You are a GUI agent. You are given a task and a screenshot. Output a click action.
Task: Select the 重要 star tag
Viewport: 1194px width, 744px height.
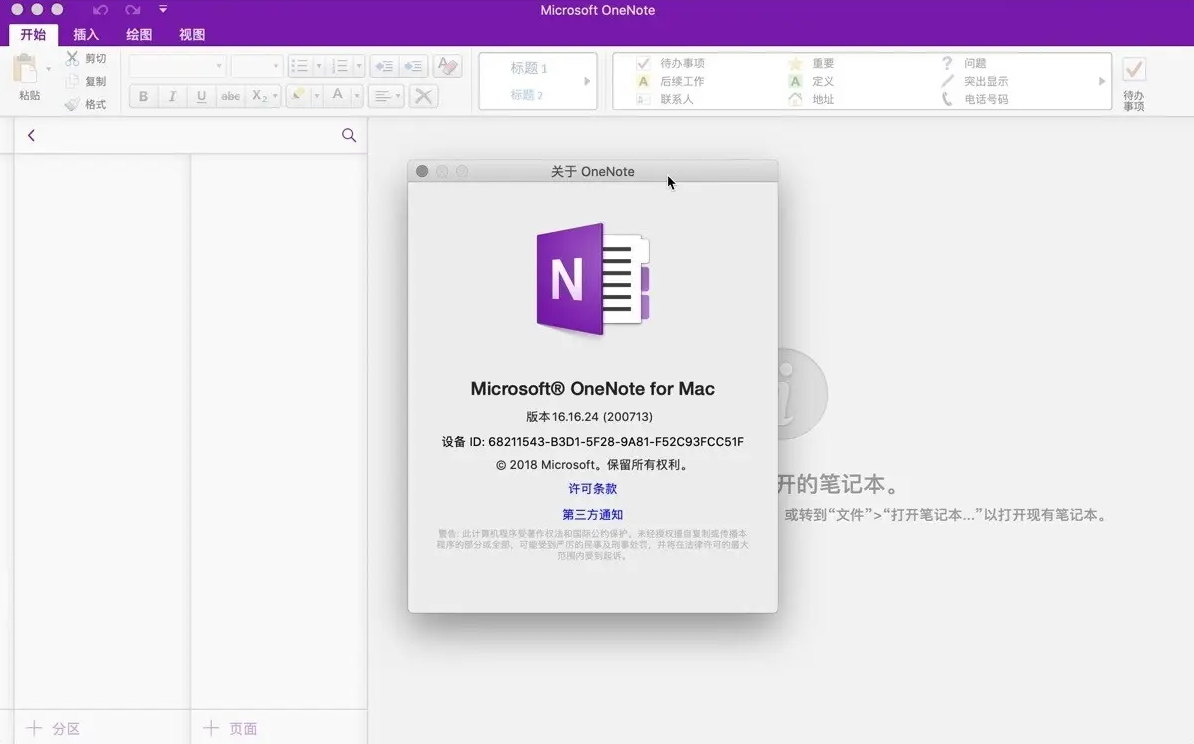pyautogui.click(x=812, y=63)
